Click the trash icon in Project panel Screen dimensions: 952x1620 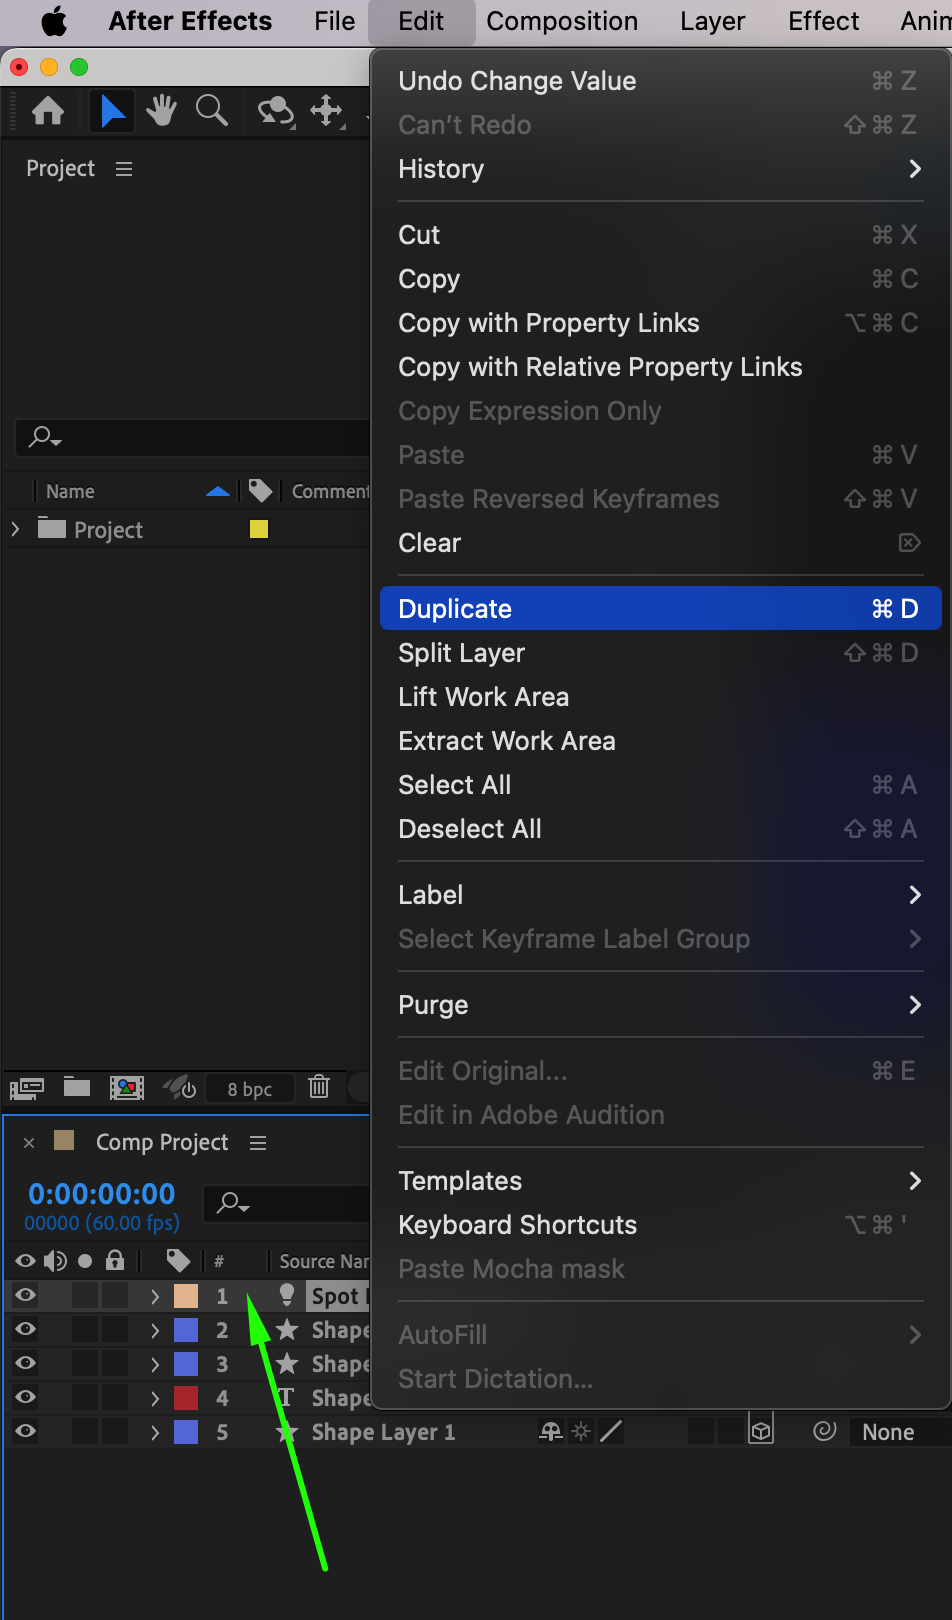tap(319, 1087)
